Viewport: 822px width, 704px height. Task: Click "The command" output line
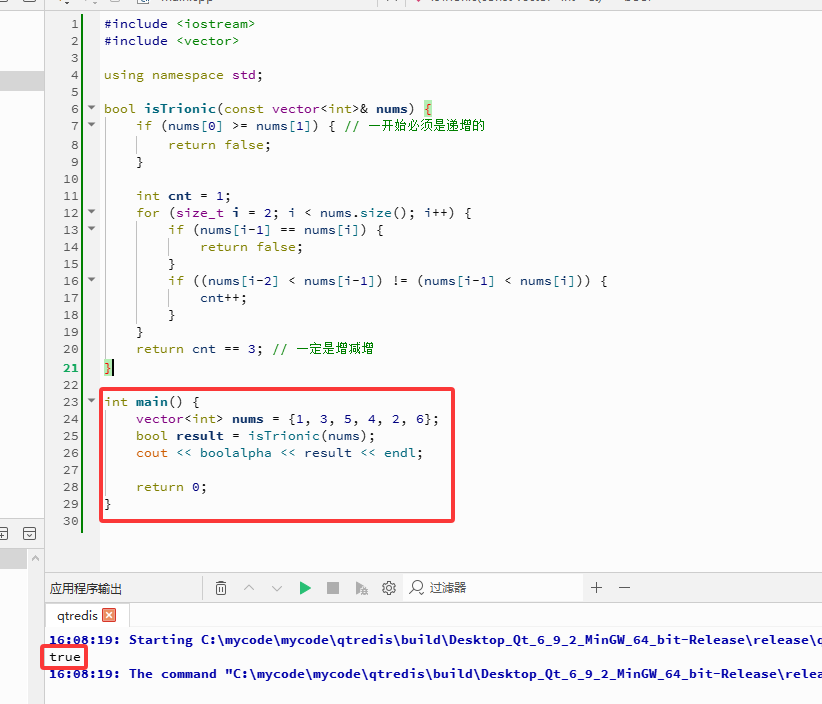coord(435,674)
